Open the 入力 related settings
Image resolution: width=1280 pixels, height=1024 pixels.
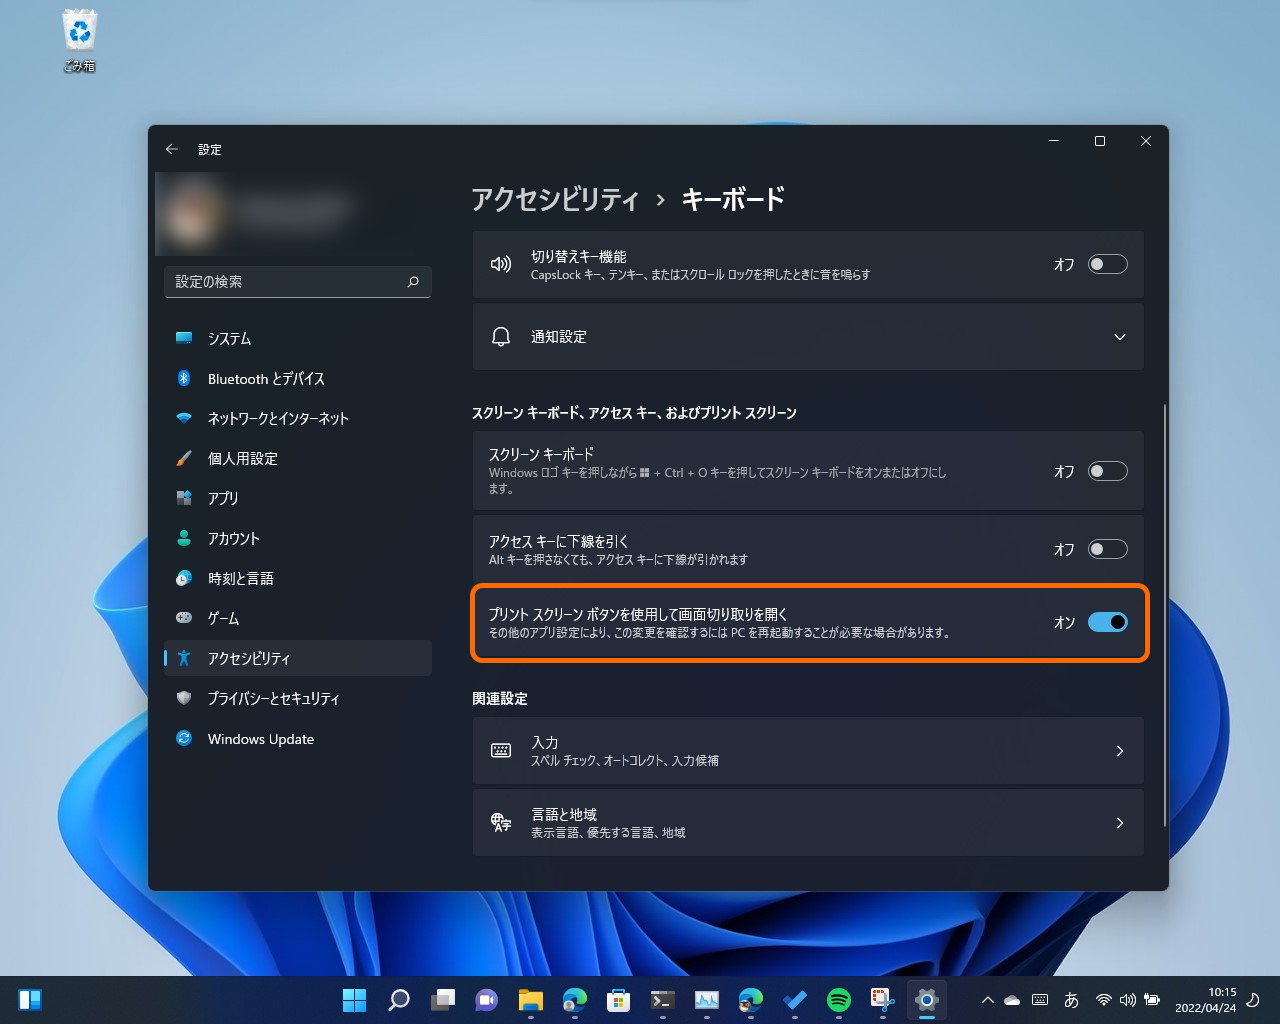pos(808,751)
